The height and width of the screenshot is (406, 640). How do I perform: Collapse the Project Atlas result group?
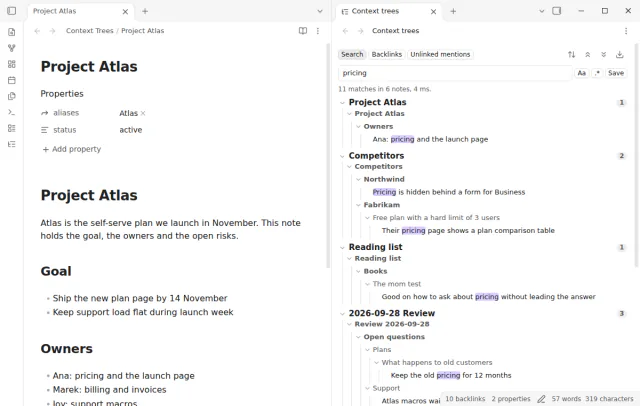coord(342,102)
